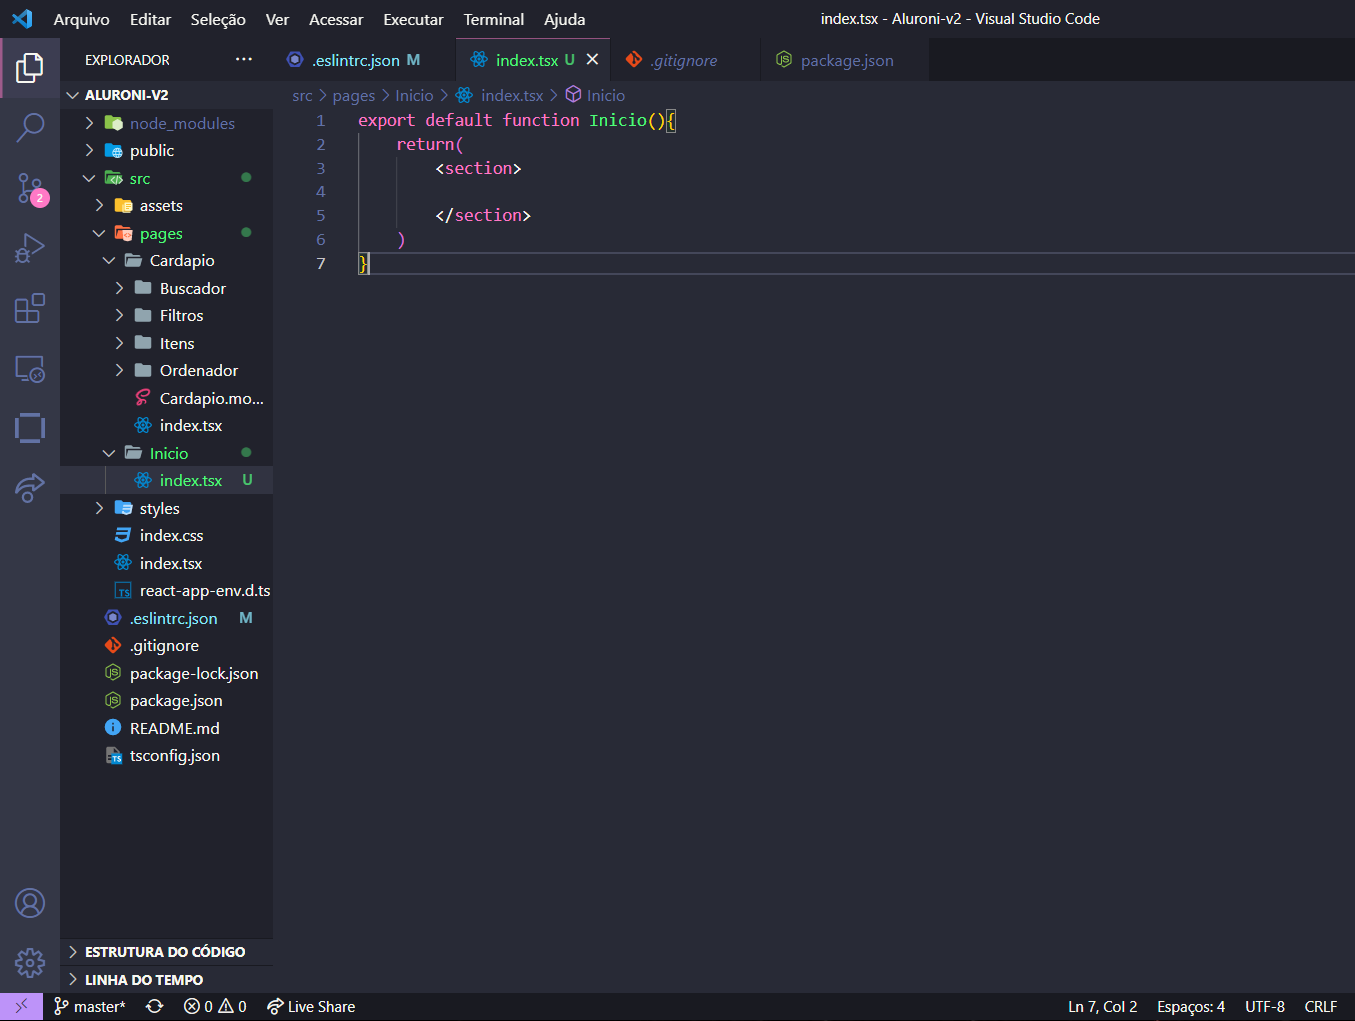This screenshot has width=1355, height=1021.
Task: Select the Source Control icon with badge 2
Action: 30,188
